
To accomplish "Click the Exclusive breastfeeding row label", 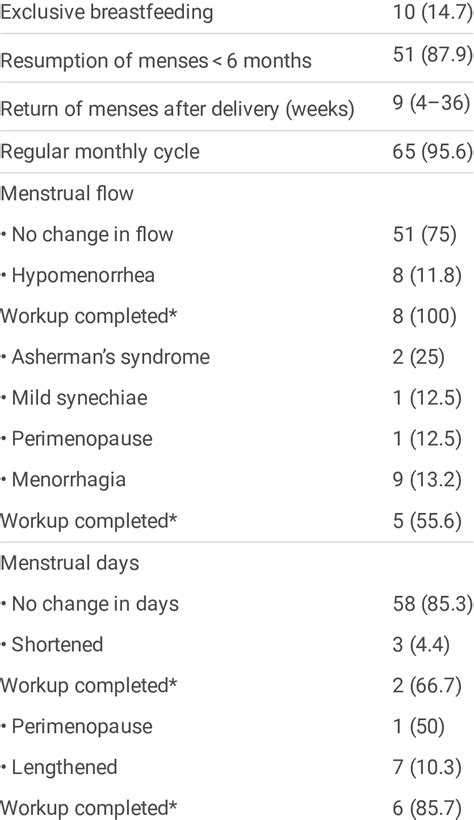I will tap(107, 13).
